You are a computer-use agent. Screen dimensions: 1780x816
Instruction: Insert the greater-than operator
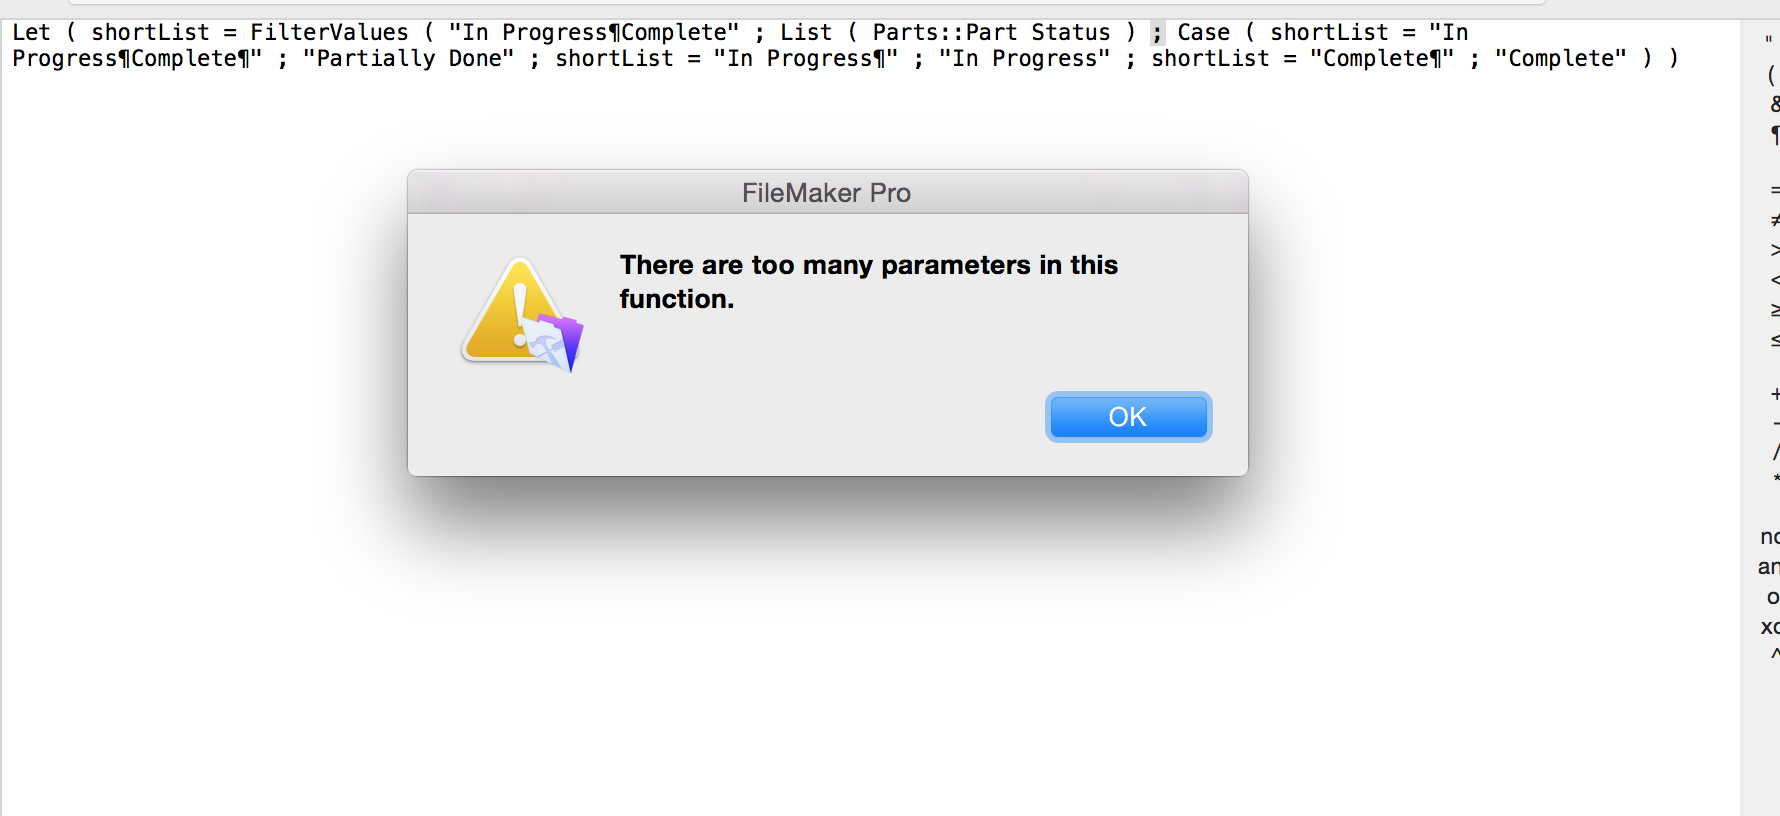pyautogui.click(x=1774, y=250)
